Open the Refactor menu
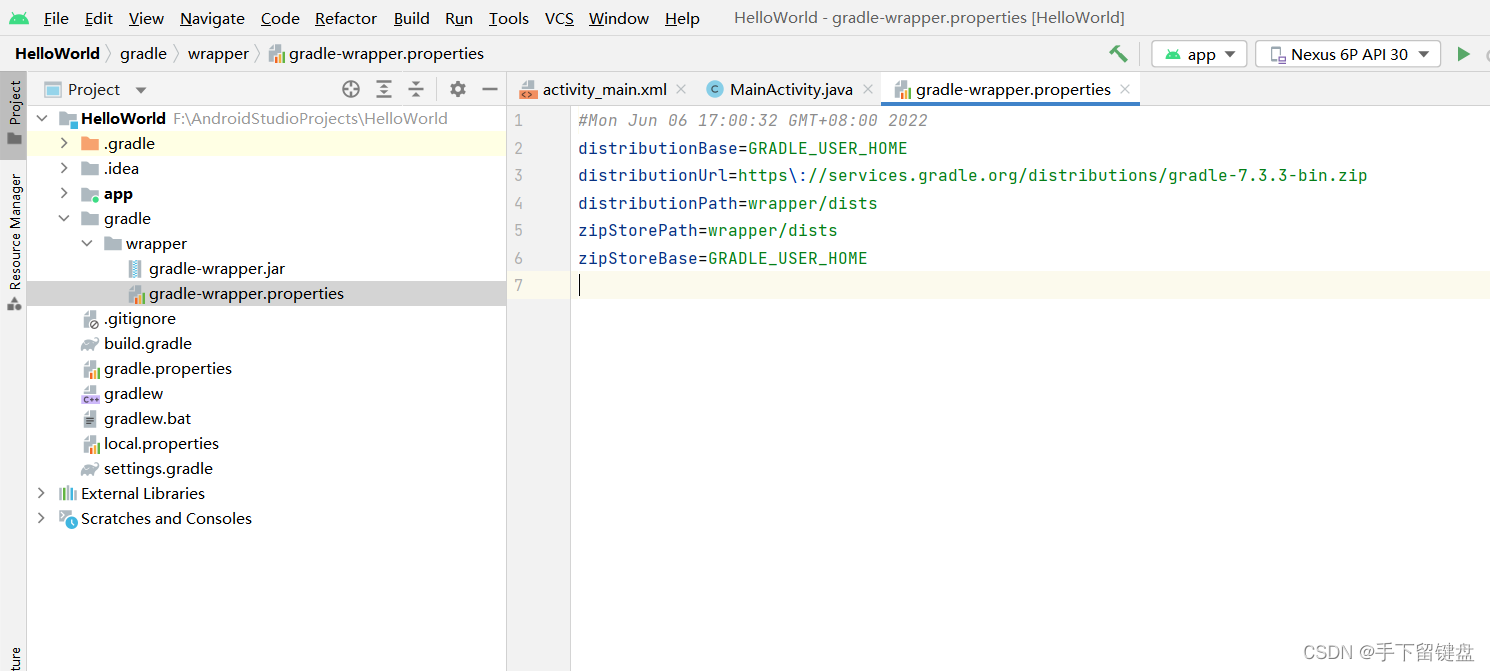This screenshot has height=671, width=1490. [346, 19]
